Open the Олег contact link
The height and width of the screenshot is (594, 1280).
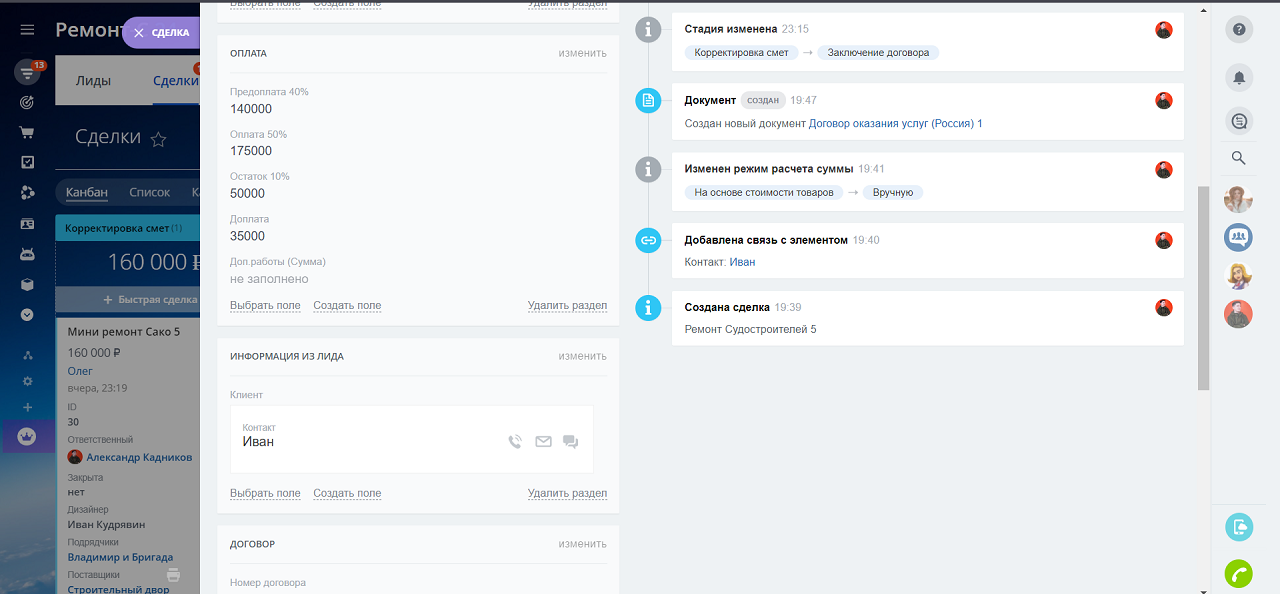pyautogui.click(x=80, y=371)
